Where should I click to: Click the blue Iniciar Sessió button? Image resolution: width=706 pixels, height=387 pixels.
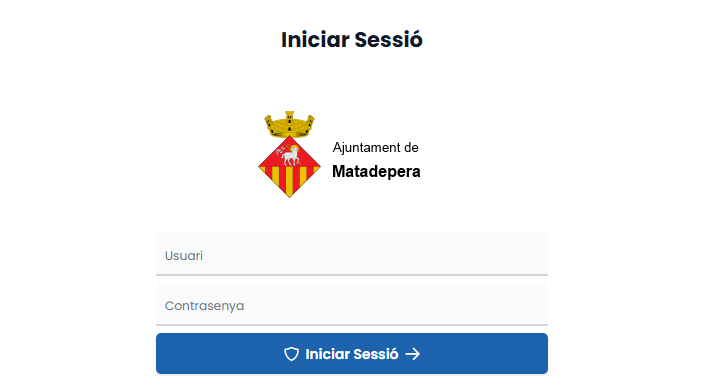point(352,354)
